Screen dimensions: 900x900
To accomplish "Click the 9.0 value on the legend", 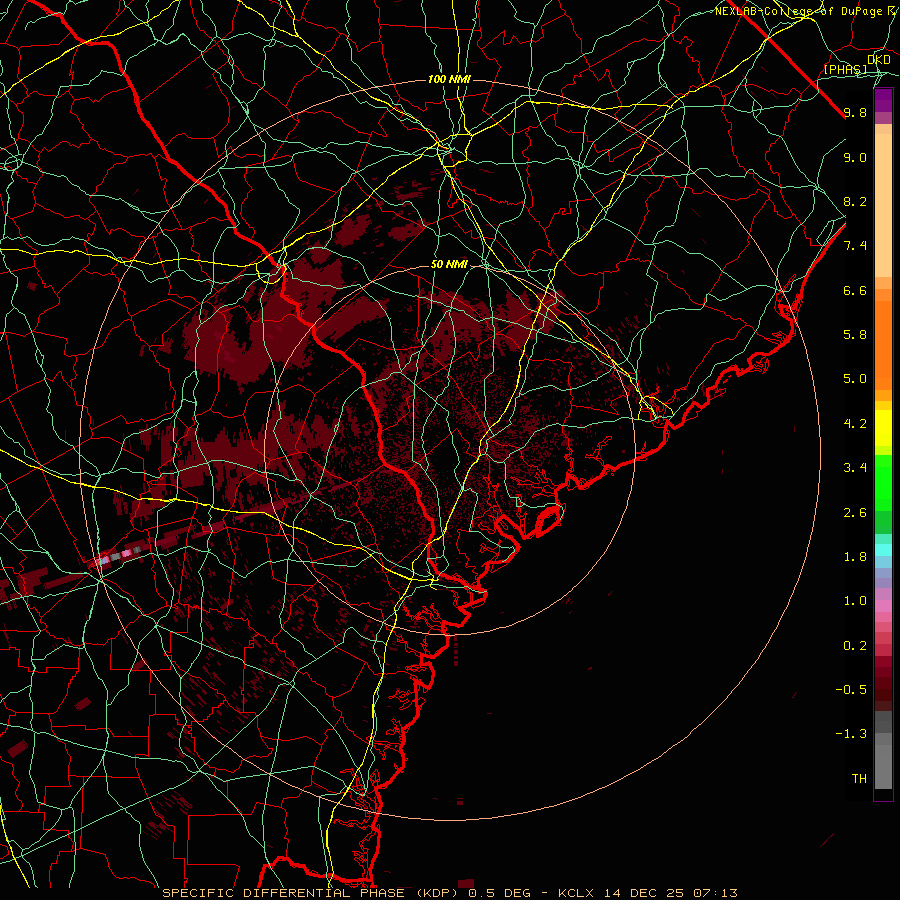I will coord(855,157).
